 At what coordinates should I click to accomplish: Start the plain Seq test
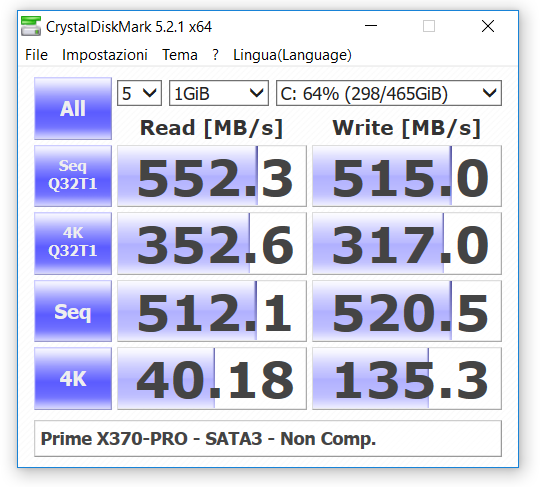pyautogui.click(x=73, y=311)
